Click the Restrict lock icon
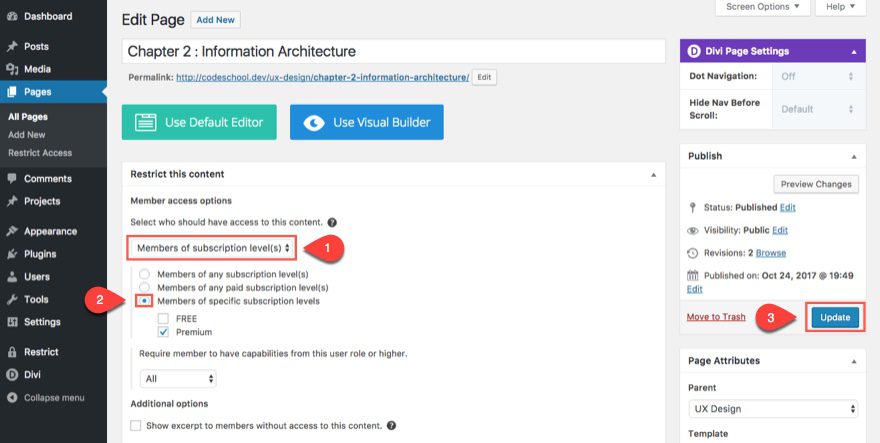 (x=12, y=352)
